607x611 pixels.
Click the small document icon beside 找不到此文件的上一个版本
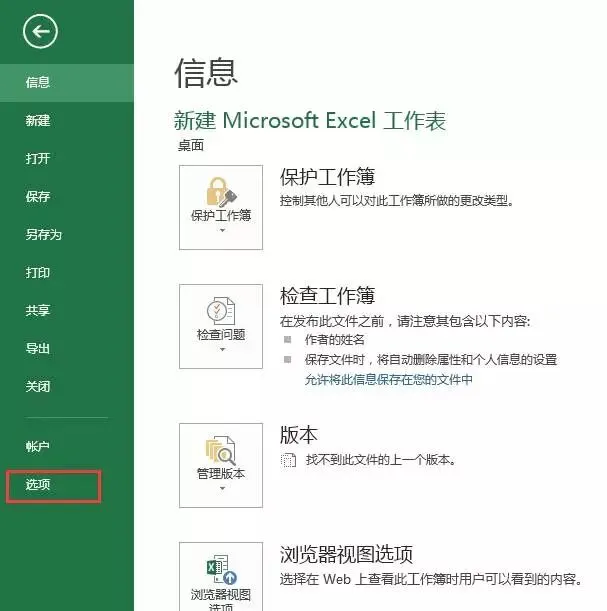click(x=288, y=460)
